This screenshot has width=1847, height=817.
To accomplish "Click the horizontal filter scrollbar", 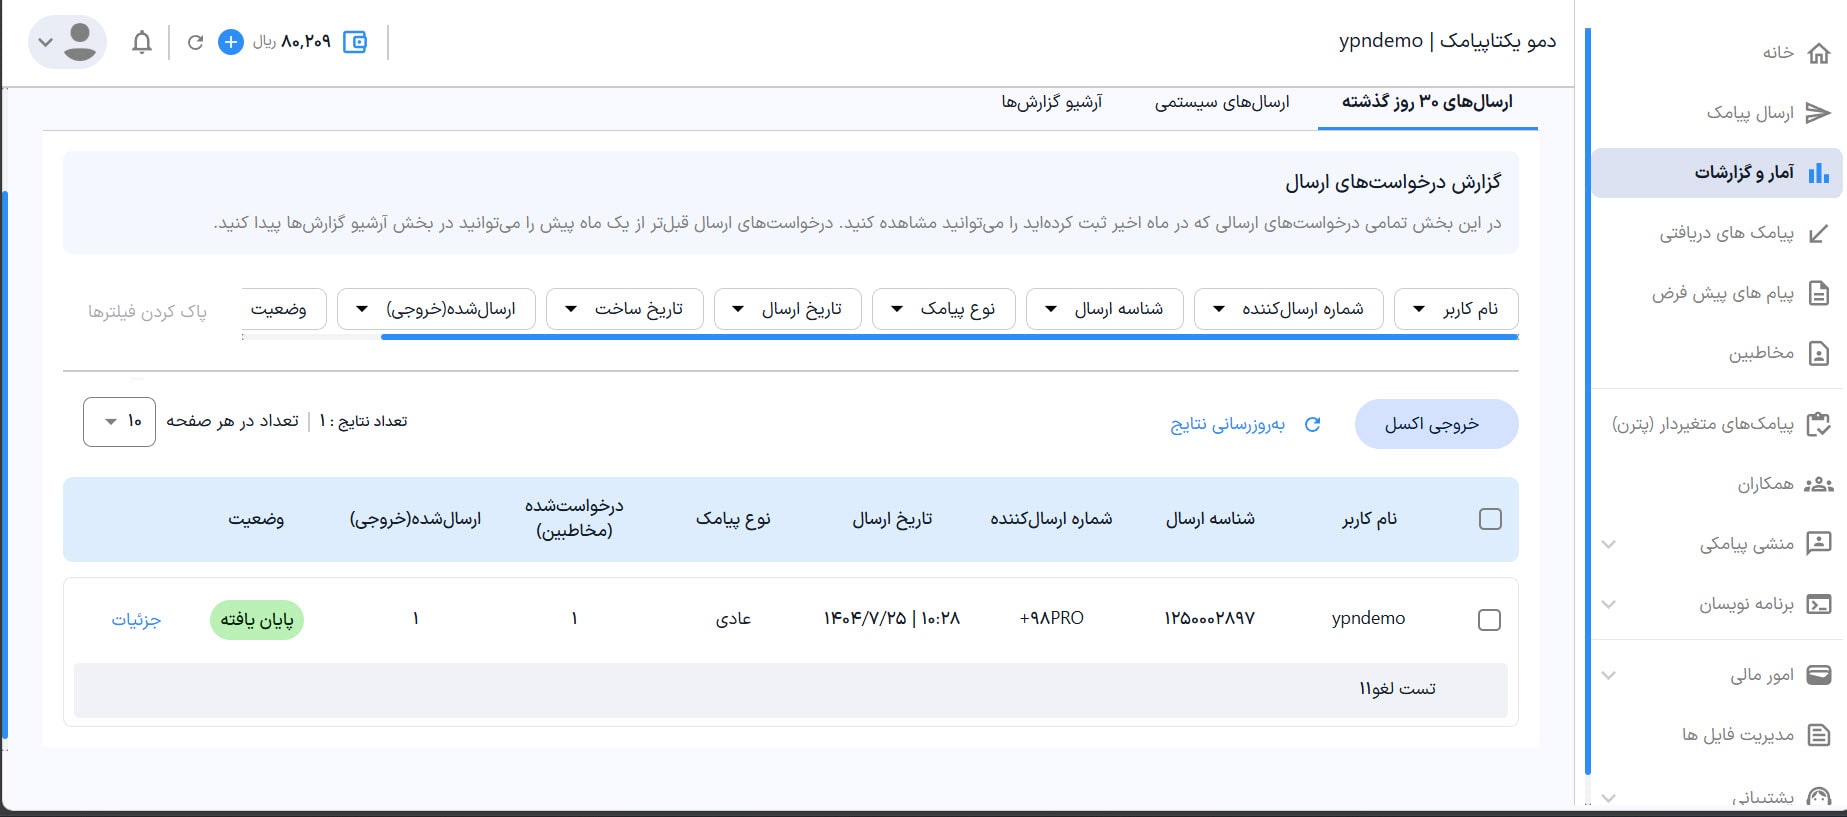I will [x=948, y=337].
